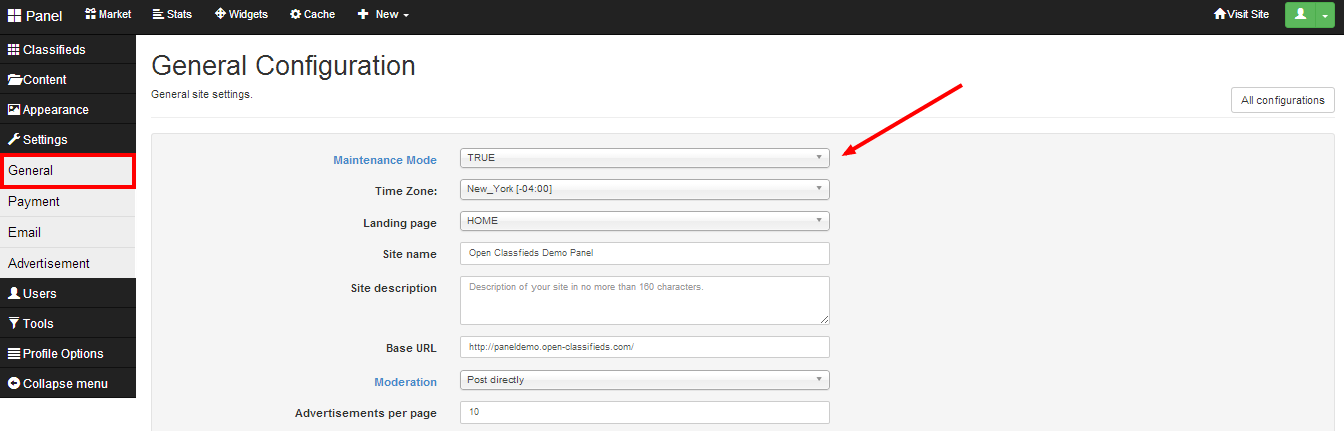1344x431 pixels.
Task: Open the Landing page dropdown
Action: (644, 221)
